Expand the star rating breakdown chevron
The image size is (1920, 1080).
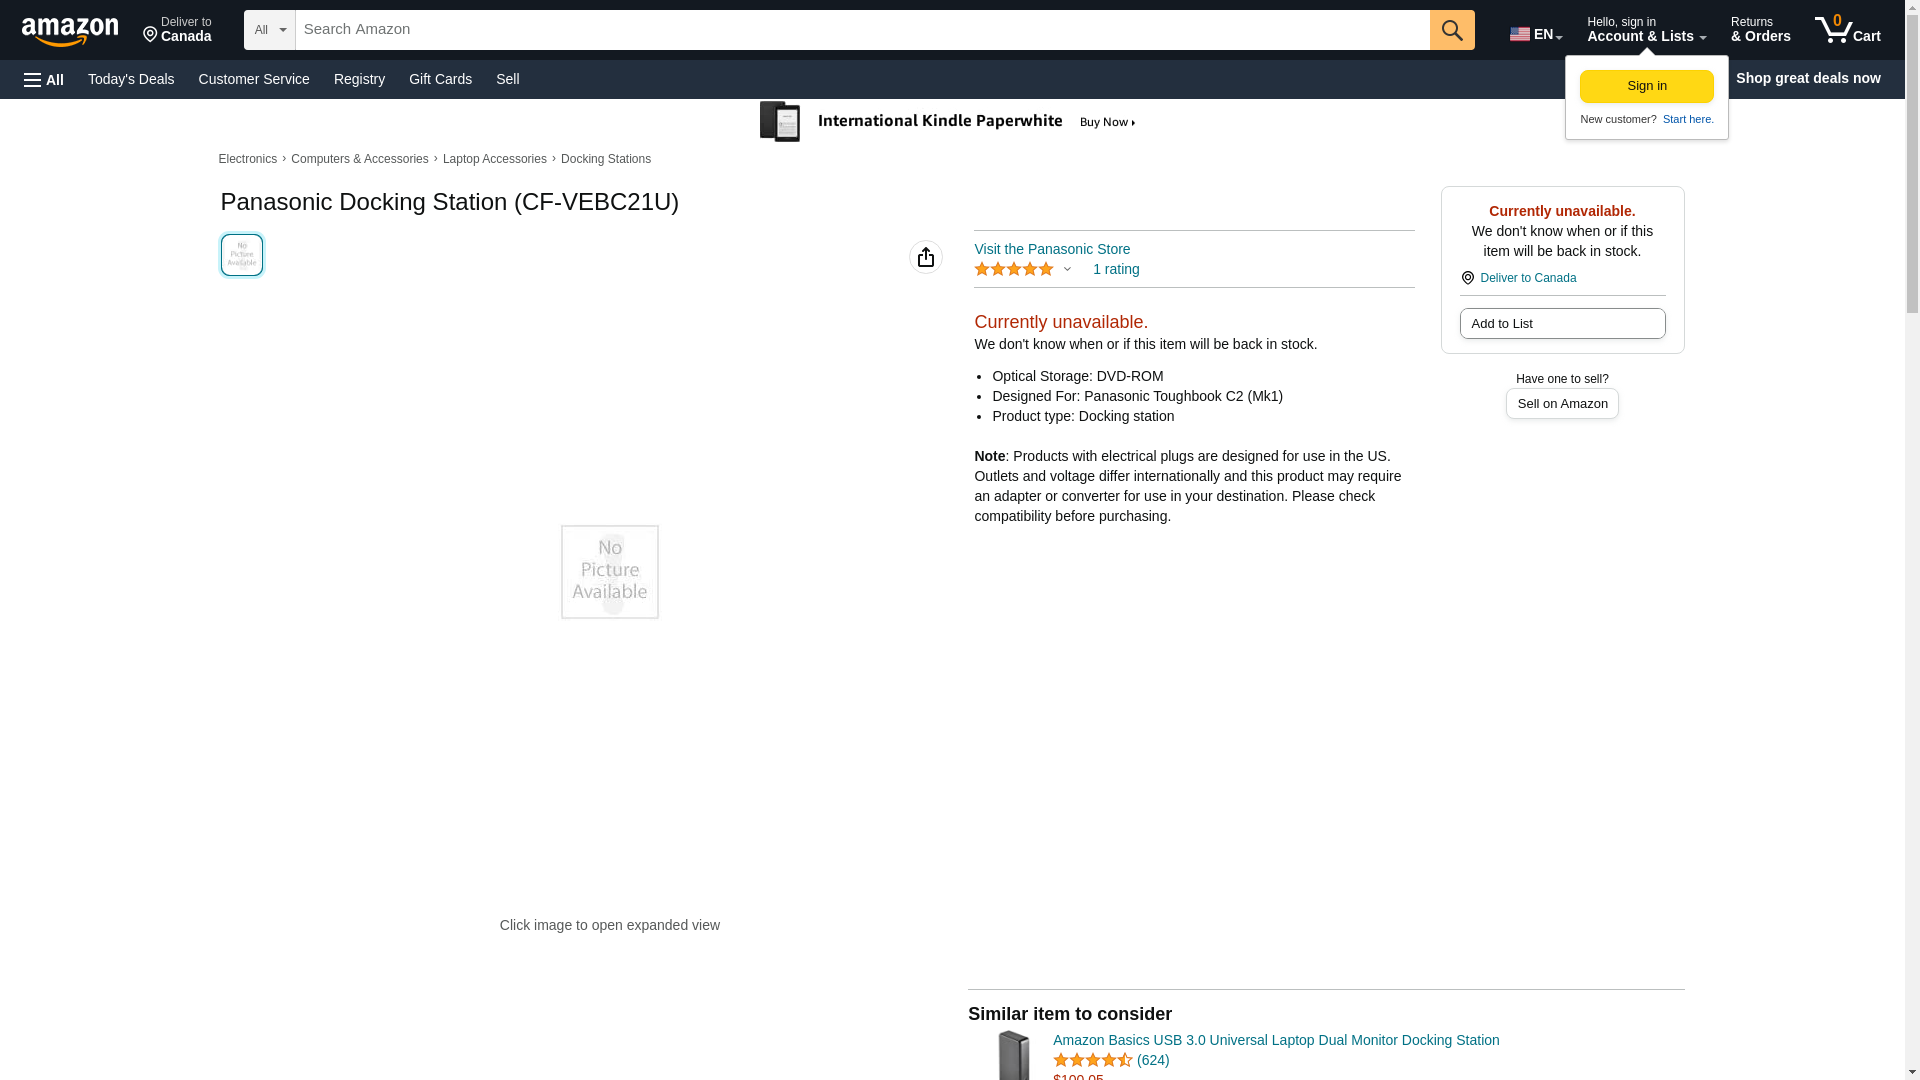[x=1067, y=270]
